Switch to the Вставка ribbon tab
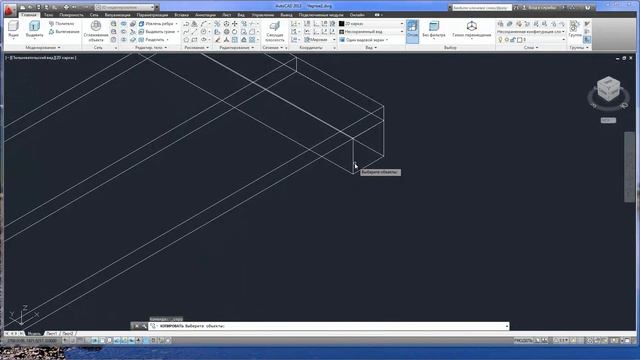Screen dimensions: 640x360 pos(182,15)
